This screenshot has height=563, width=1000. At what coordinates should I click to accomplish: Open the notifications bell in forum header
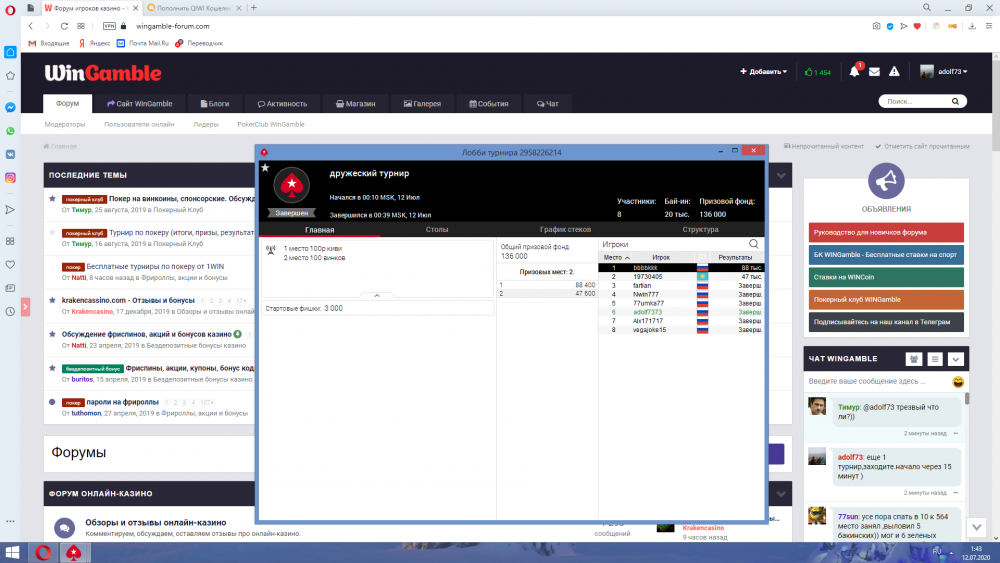[x=854, y=72]
